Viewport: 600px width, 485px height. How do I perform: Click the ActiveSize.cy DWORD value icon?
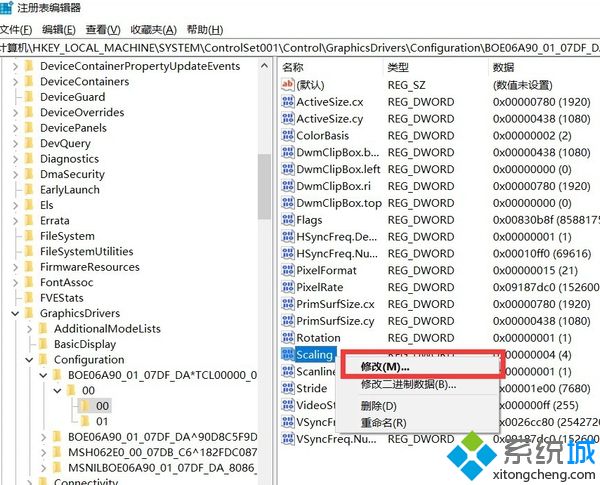tap(287, 119)
